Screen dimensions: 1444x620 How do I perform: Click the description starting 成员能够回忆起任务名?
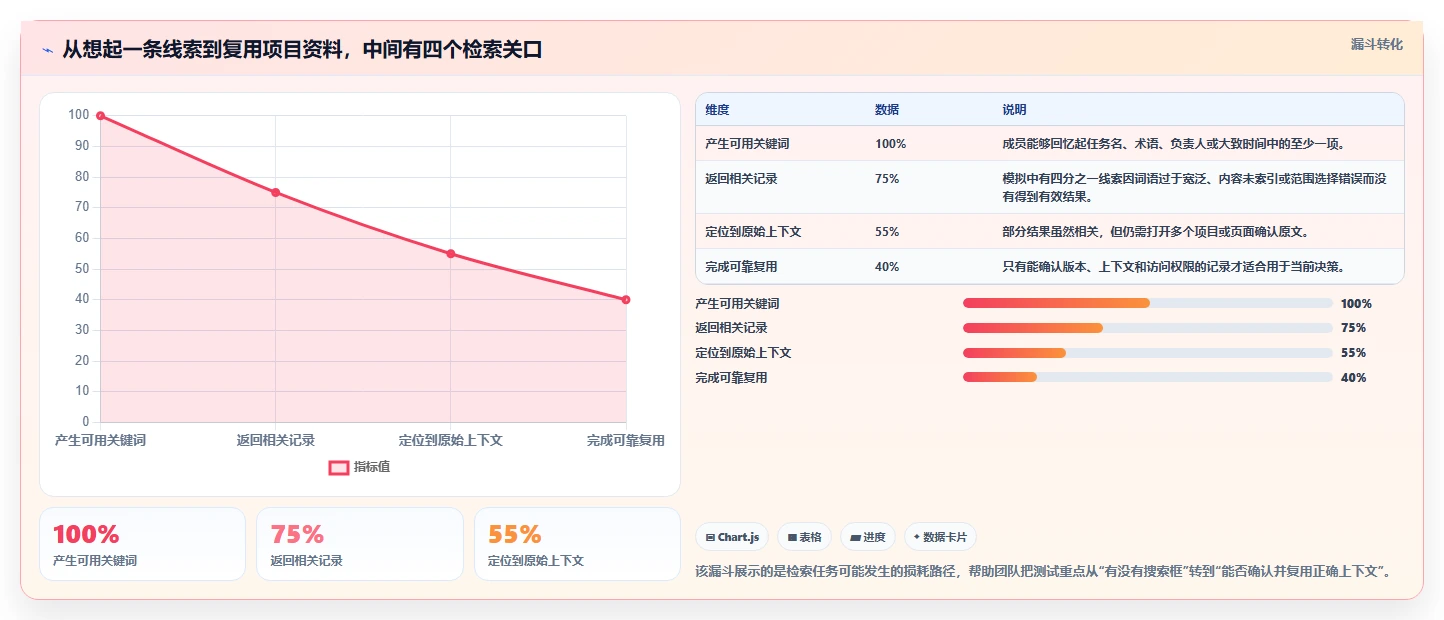[1173, 144]
